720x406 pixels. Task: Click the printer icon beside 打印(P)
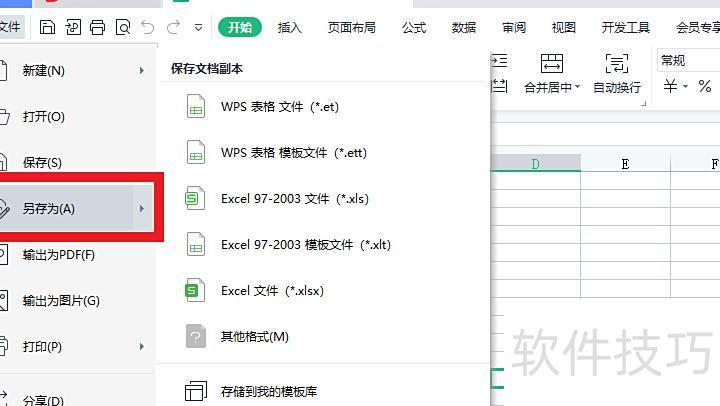(4, 346)
